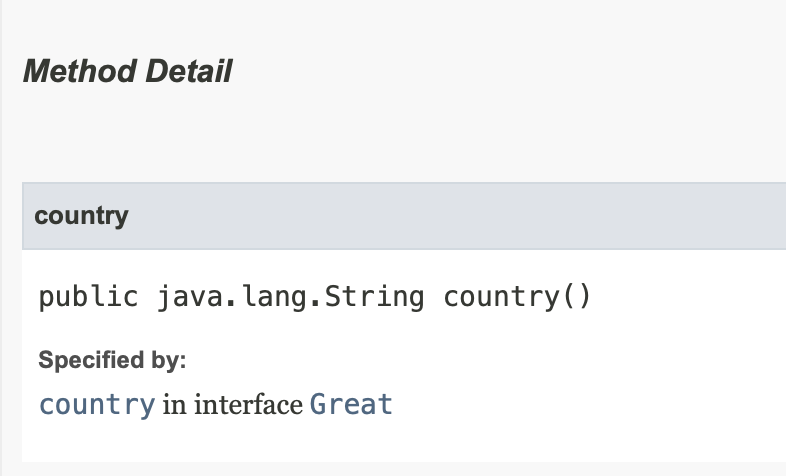The width and height of the screenshot is (786, 476).
Task: Click the word String in the signature
Action: (374, 297)
